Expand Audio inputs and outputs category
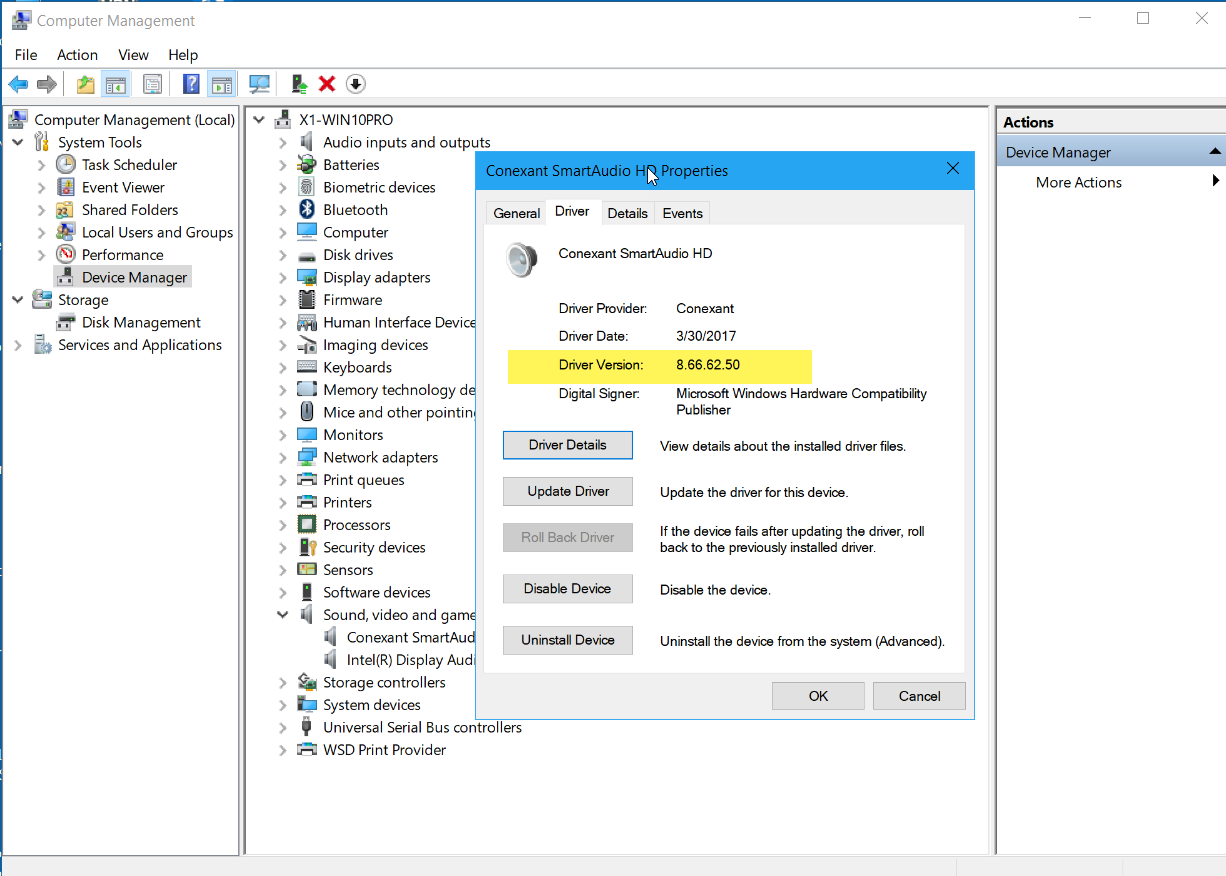 (x=283, y=142)
